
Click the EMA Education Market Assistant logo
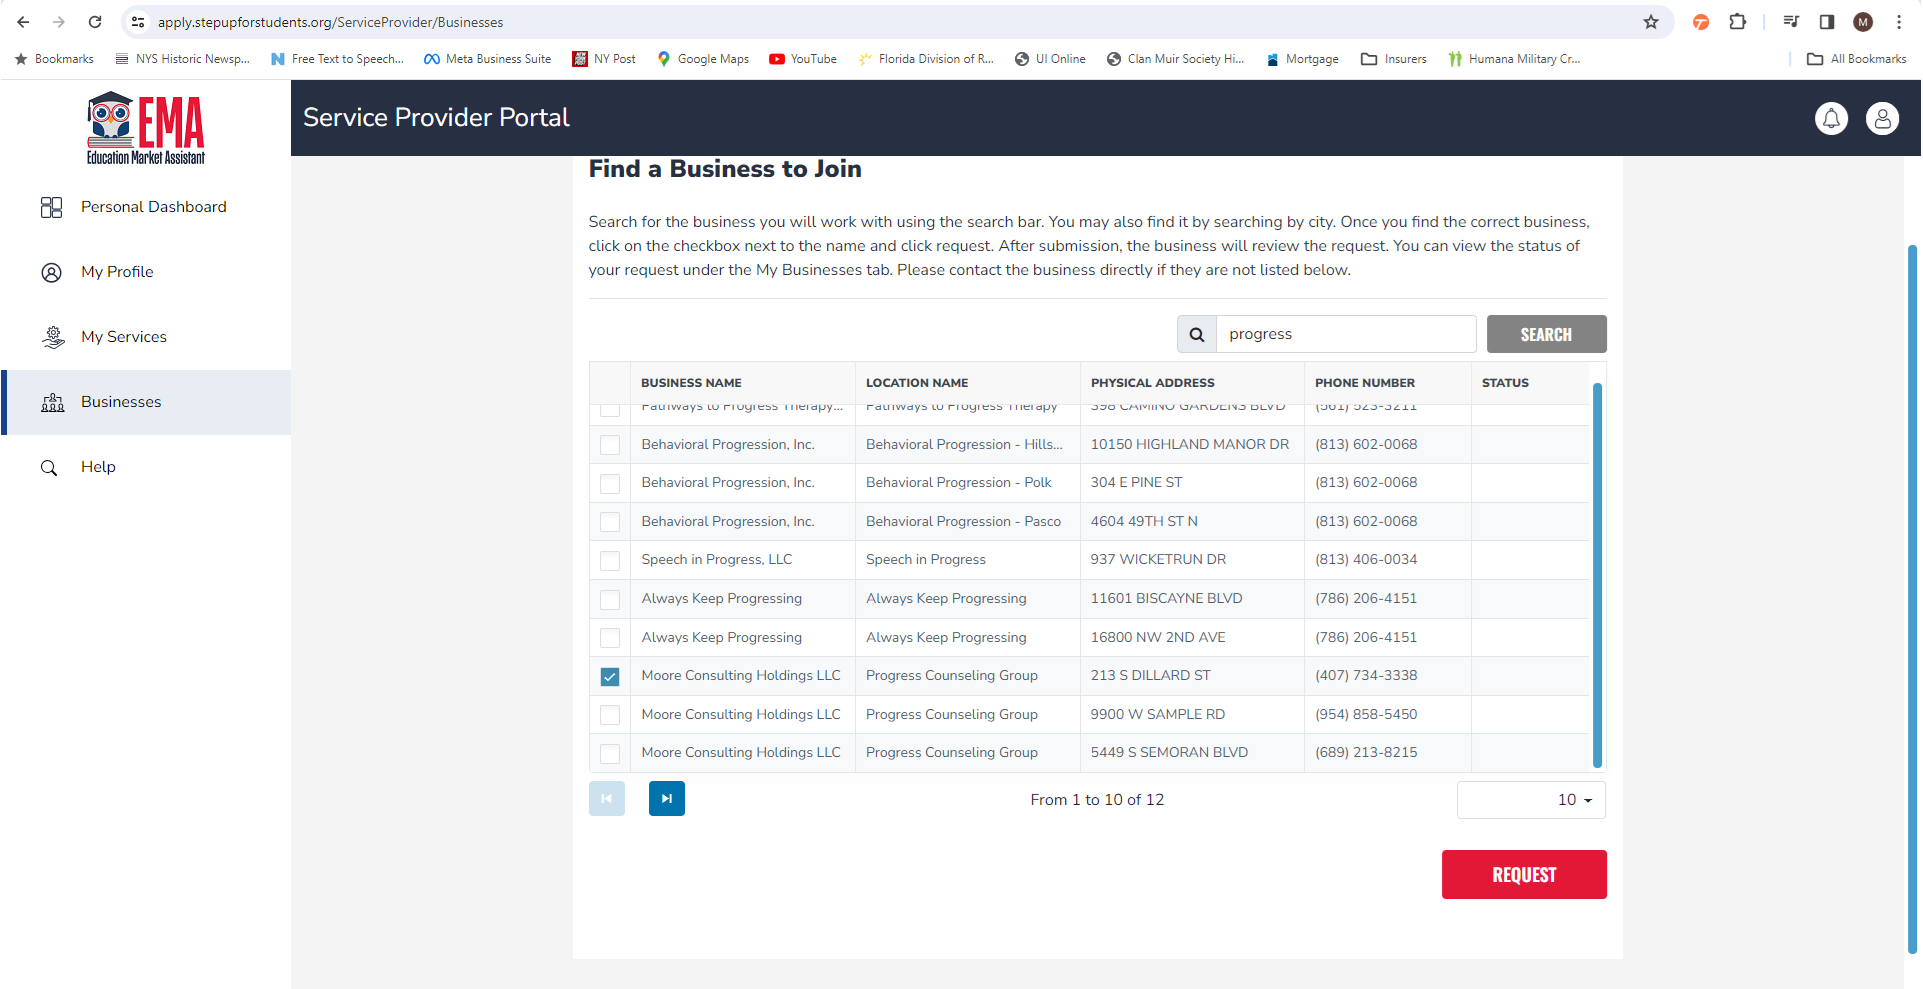(146, 128)
